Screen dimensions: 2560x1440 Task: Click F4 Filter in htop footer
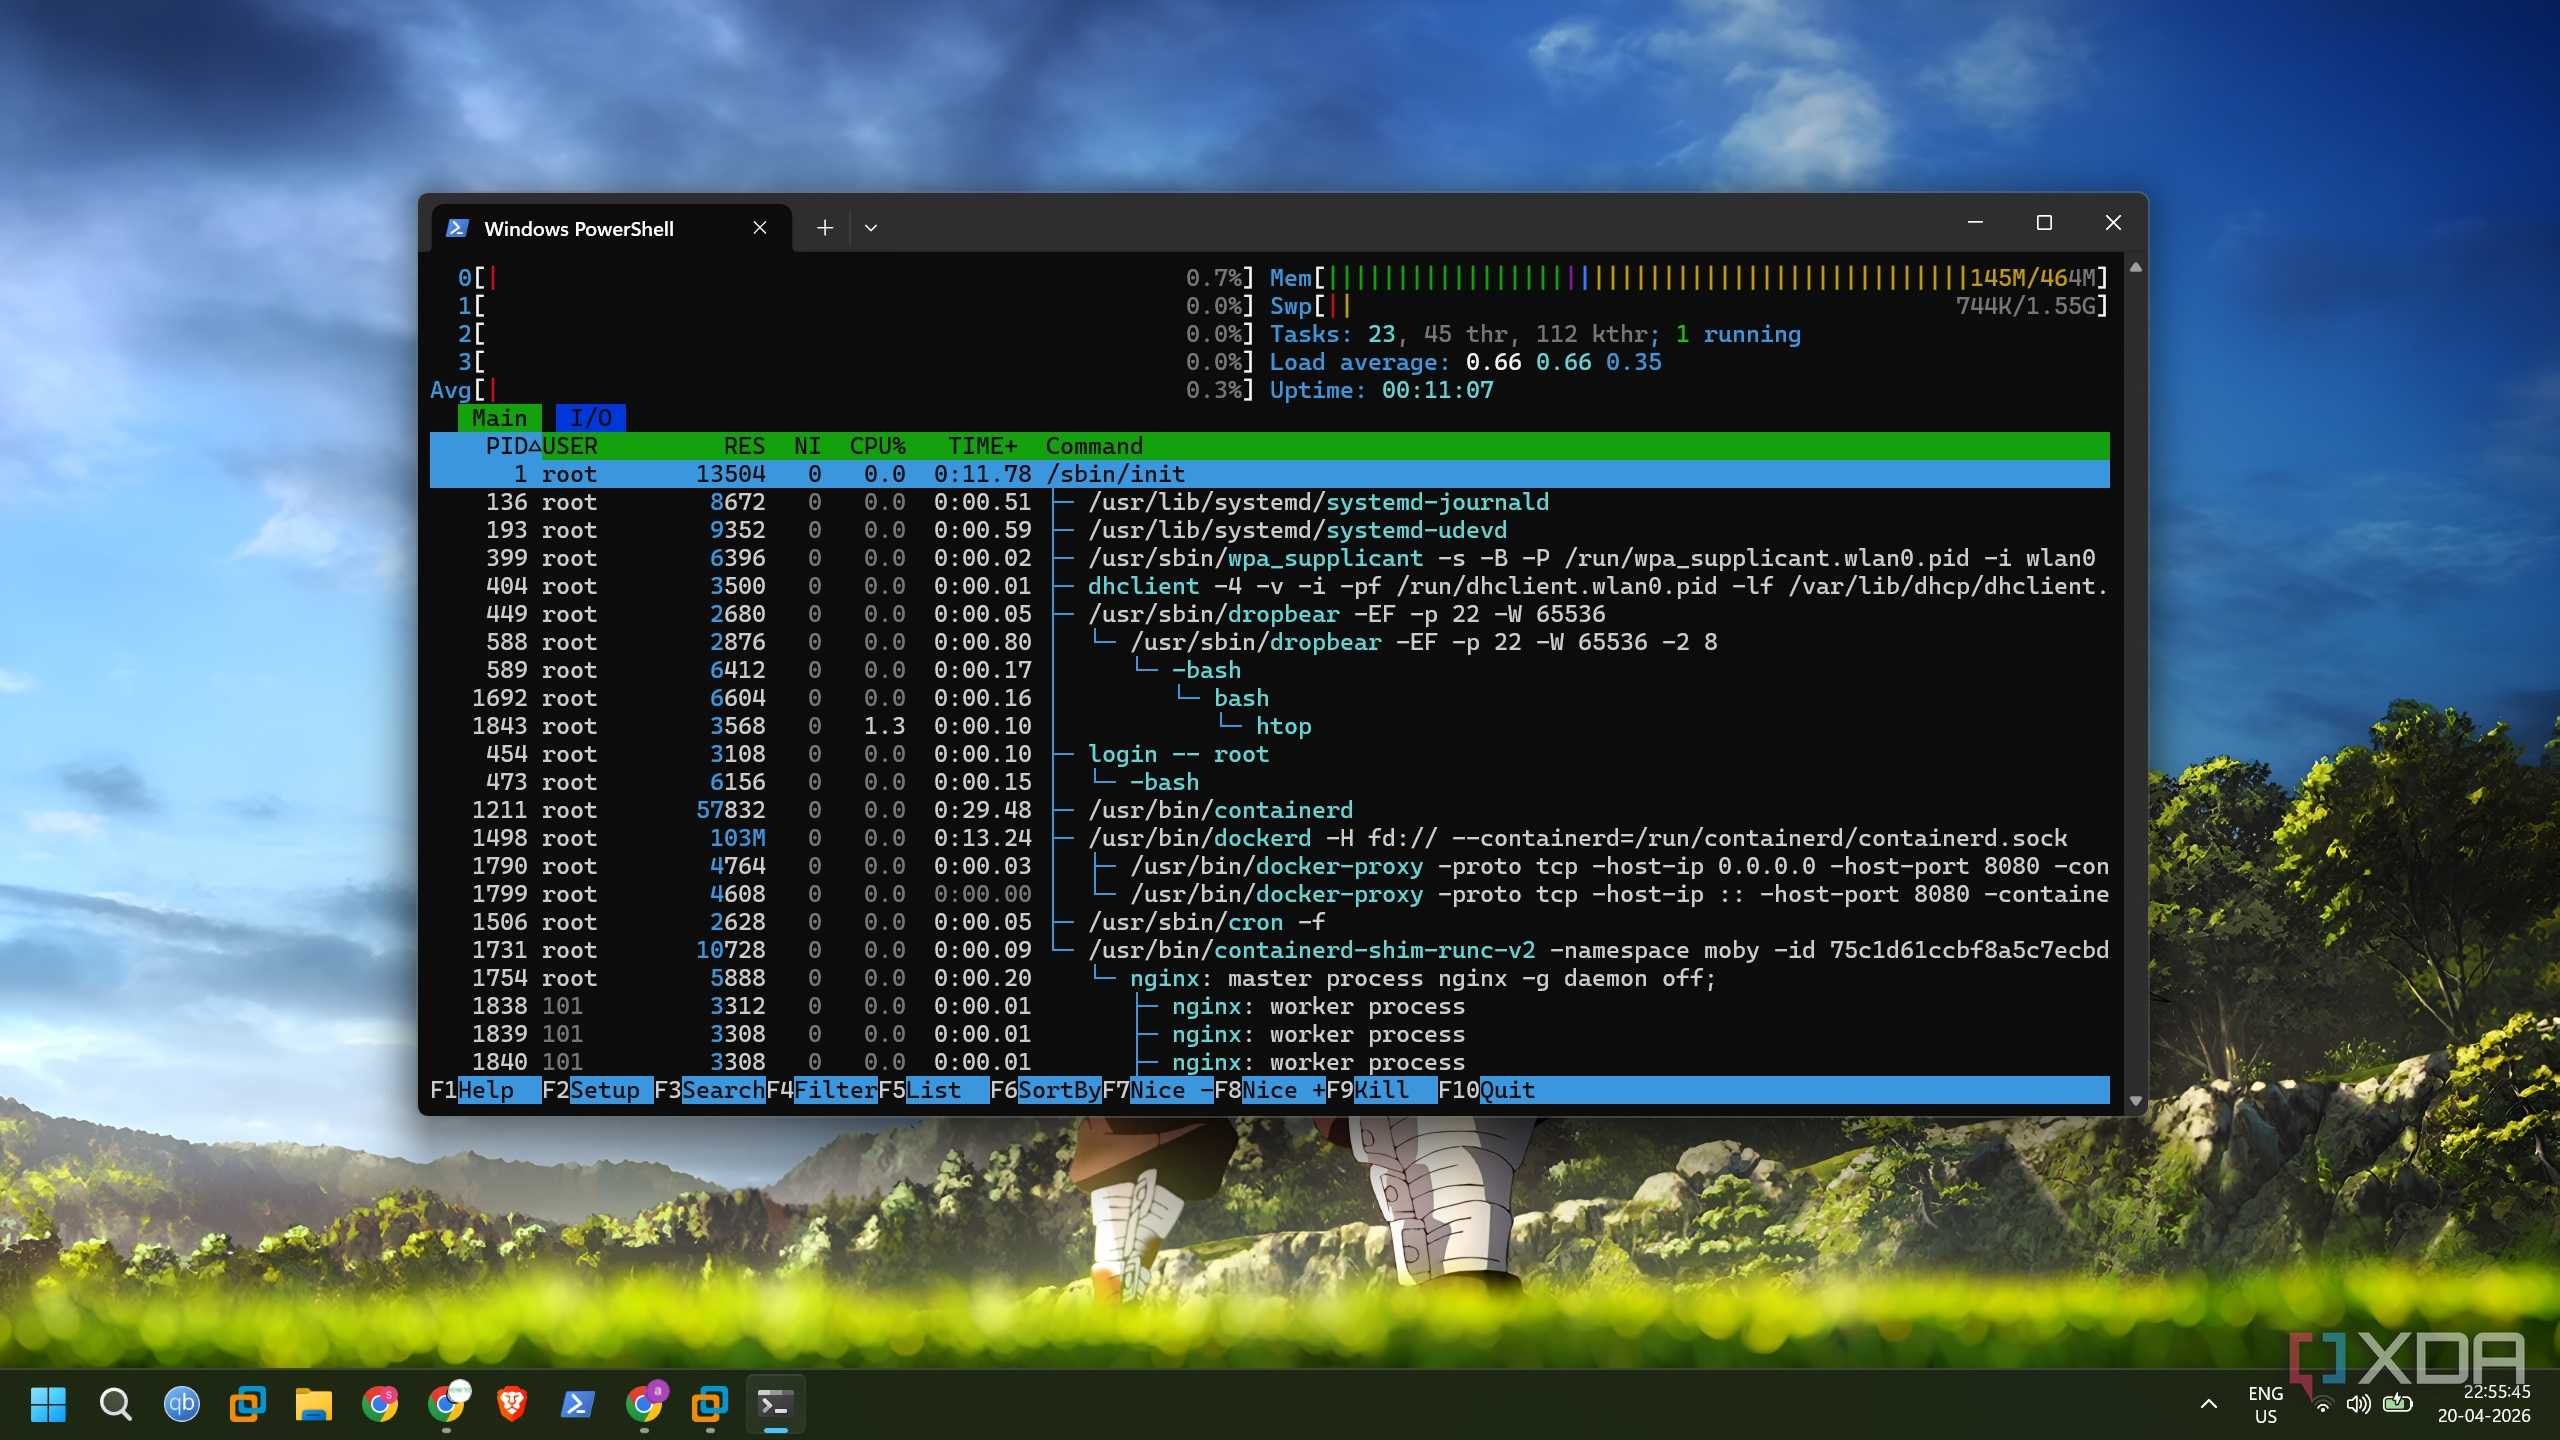point(822,1090)
